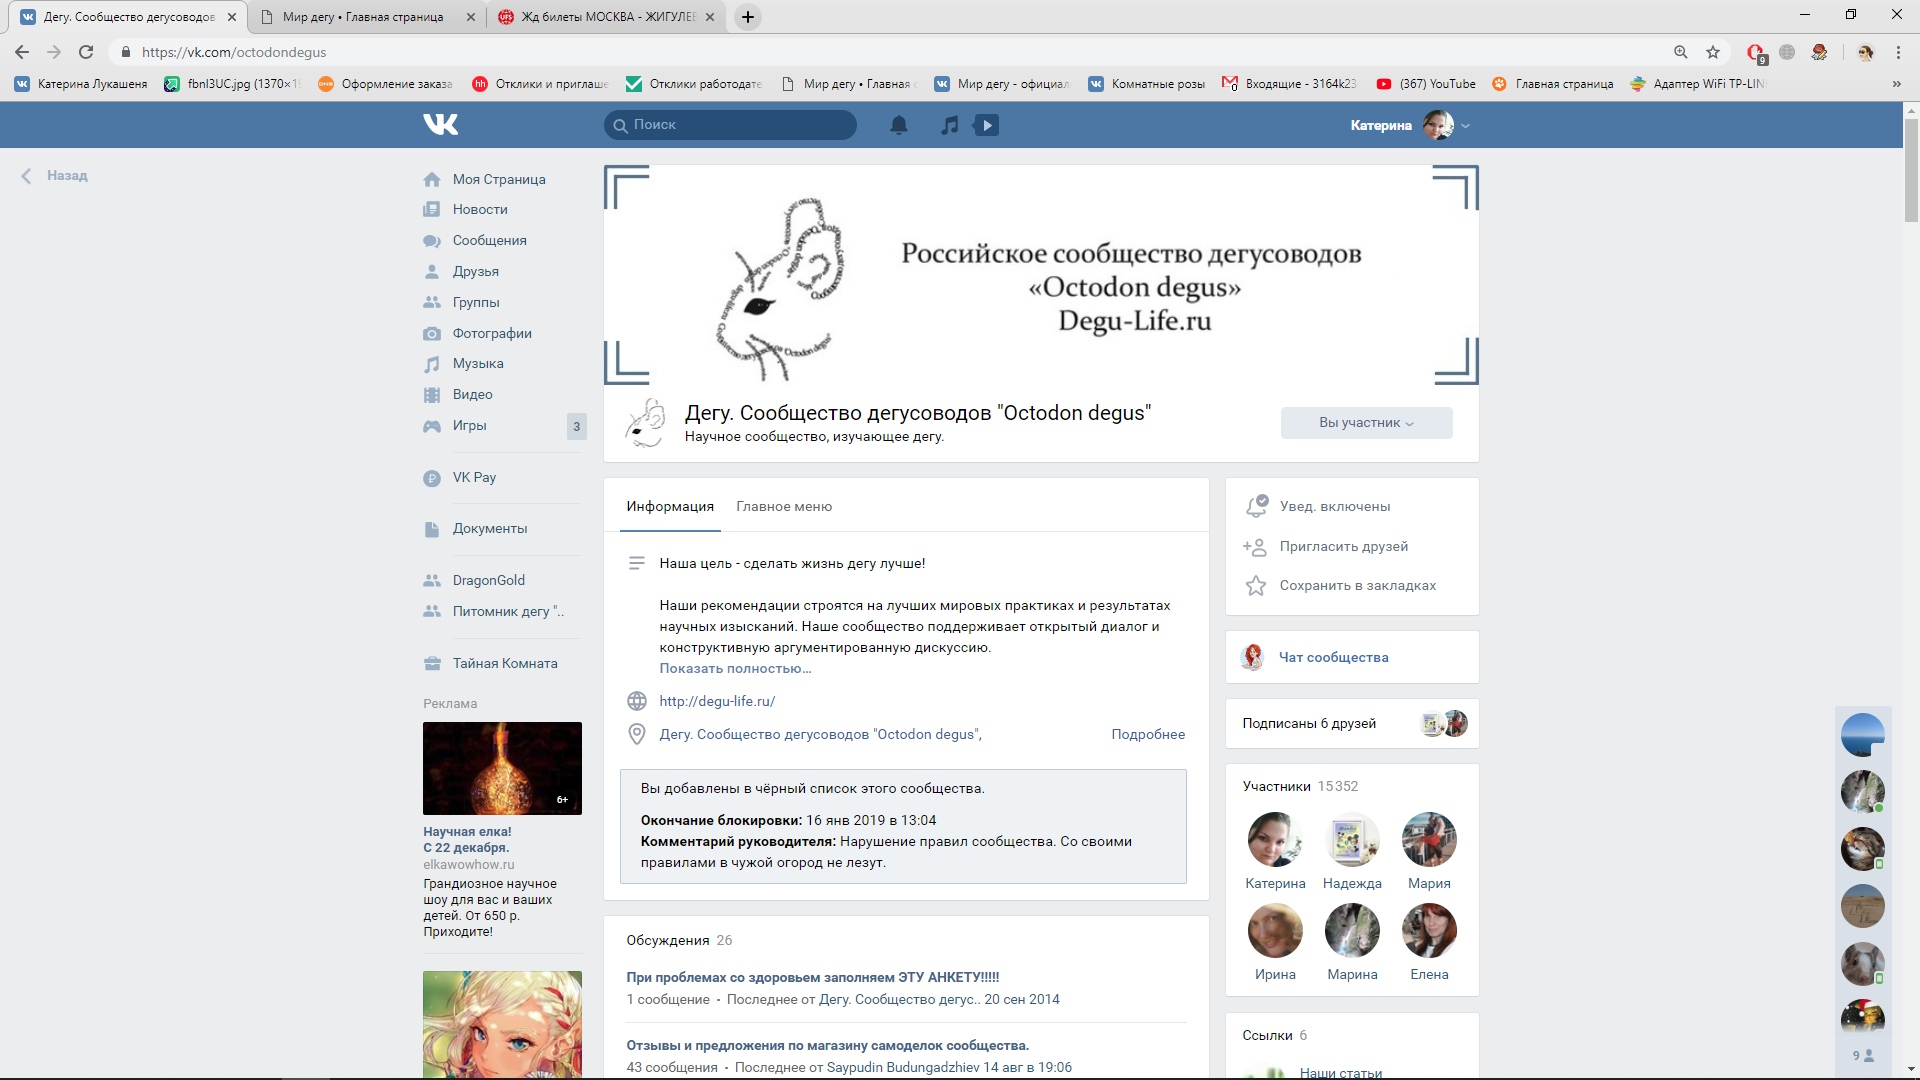The image size is (1920, 1080).
Task: Open Друзья in the left menu
Action: 476,272
